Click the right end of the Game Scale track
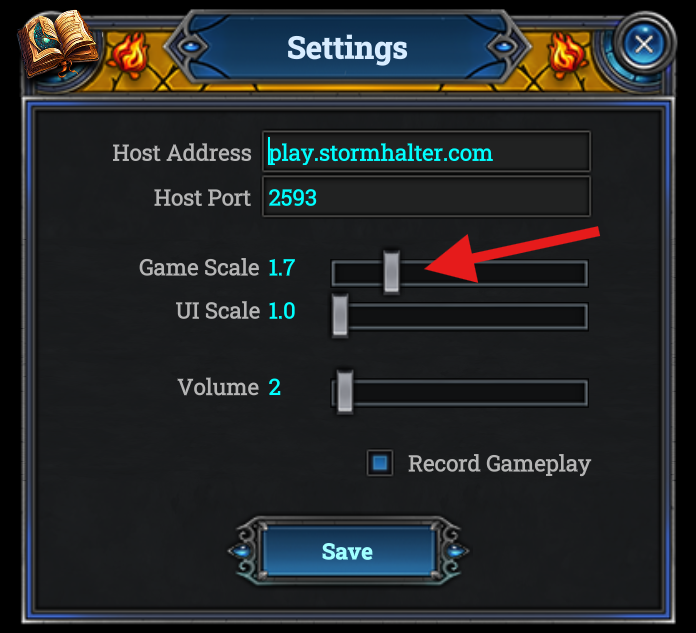Image resolution: width=696 pixels, height=633 pixels. click(x=579, y=273)
